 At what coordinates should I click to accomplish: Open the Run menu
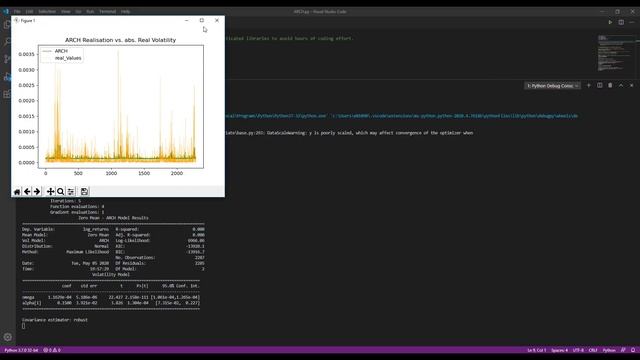tap(90, 11)
